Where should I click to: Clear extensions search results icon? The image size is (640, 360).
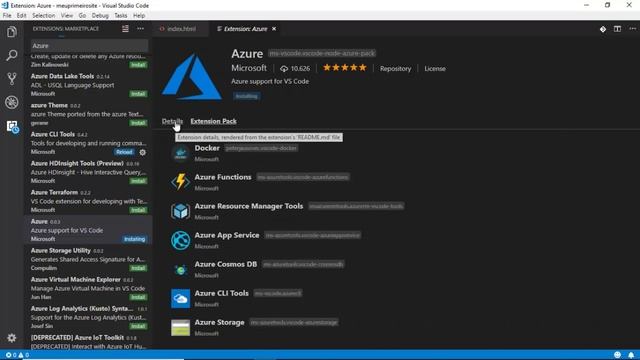tap(125, 29)
